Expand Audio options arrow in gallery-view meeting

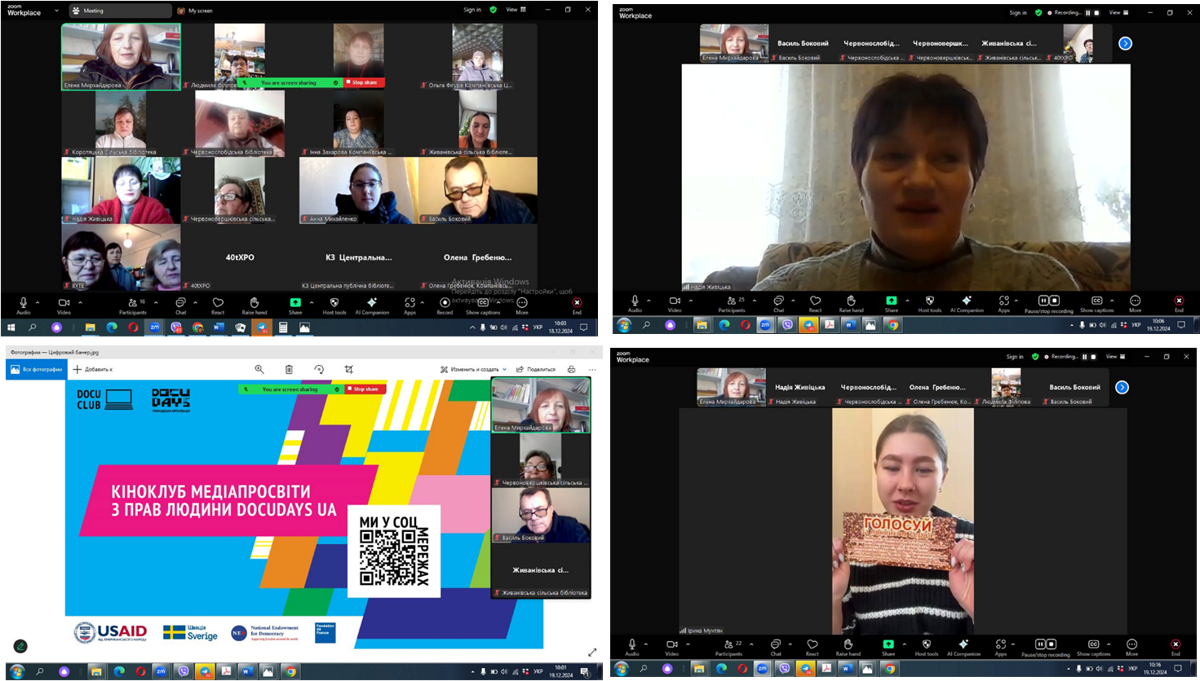(38, 302)
